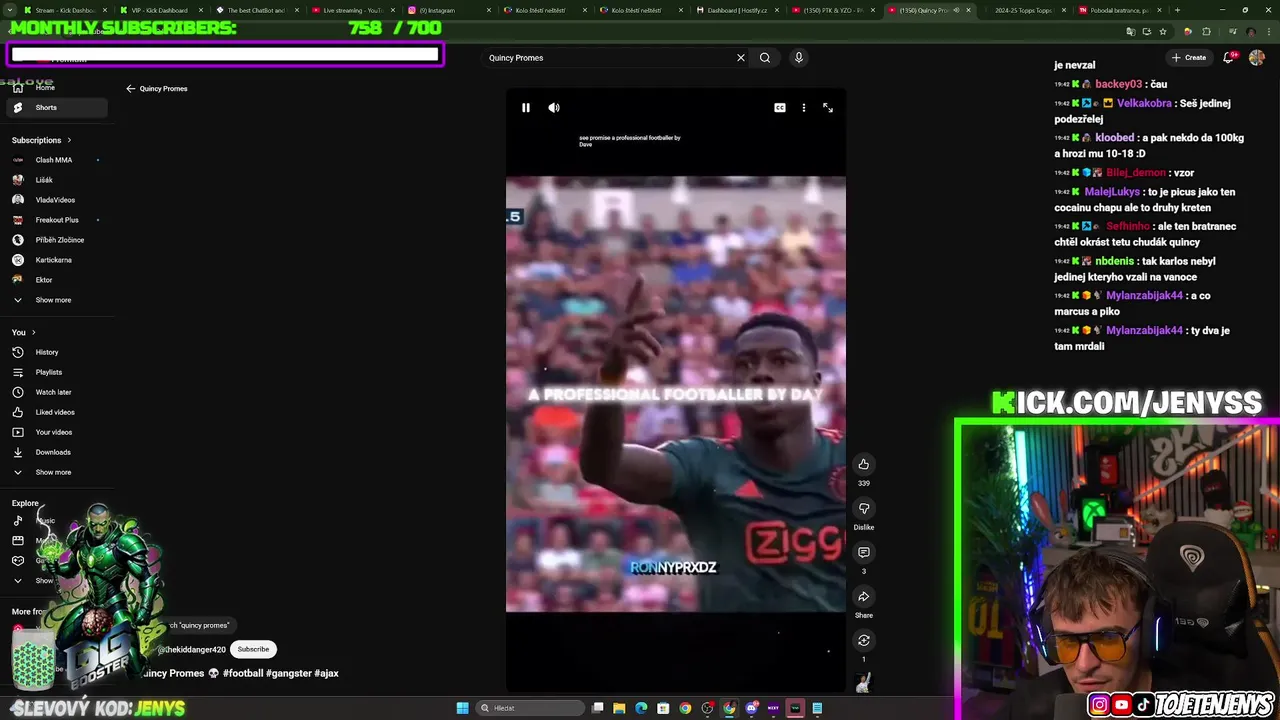Open the Lišák subscription

(x=55, y=180)
